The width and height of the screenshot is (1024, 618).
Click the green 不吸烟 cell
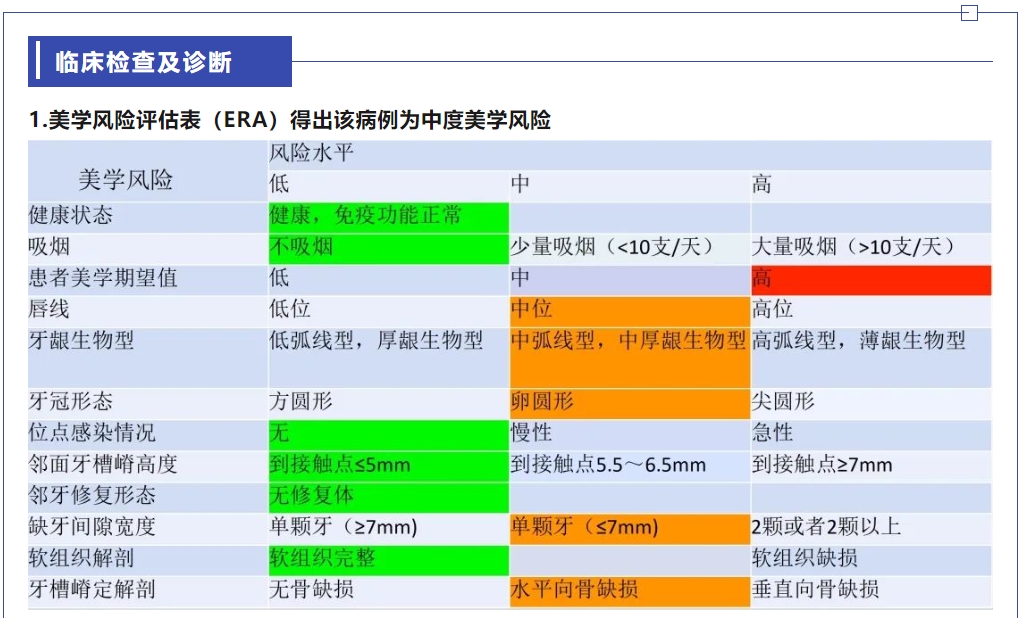click(388, 247)
